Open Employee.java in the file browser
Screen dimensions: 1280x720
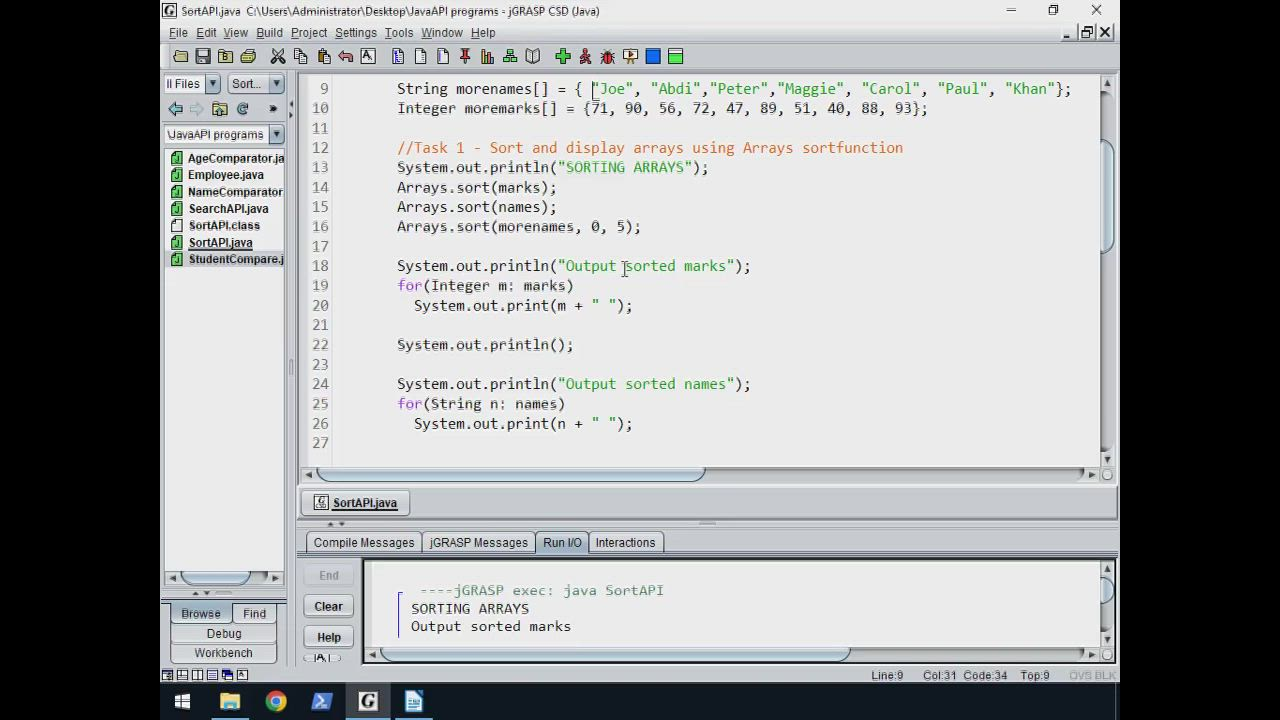coord(225,175)
